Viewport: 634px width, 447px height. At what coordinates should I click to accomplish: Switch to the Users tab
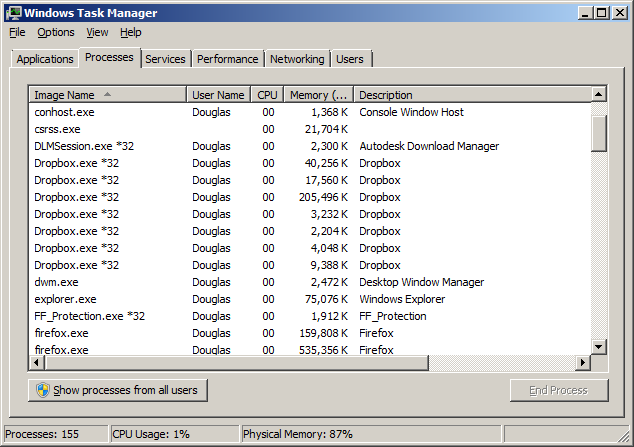tap(350, 59)
